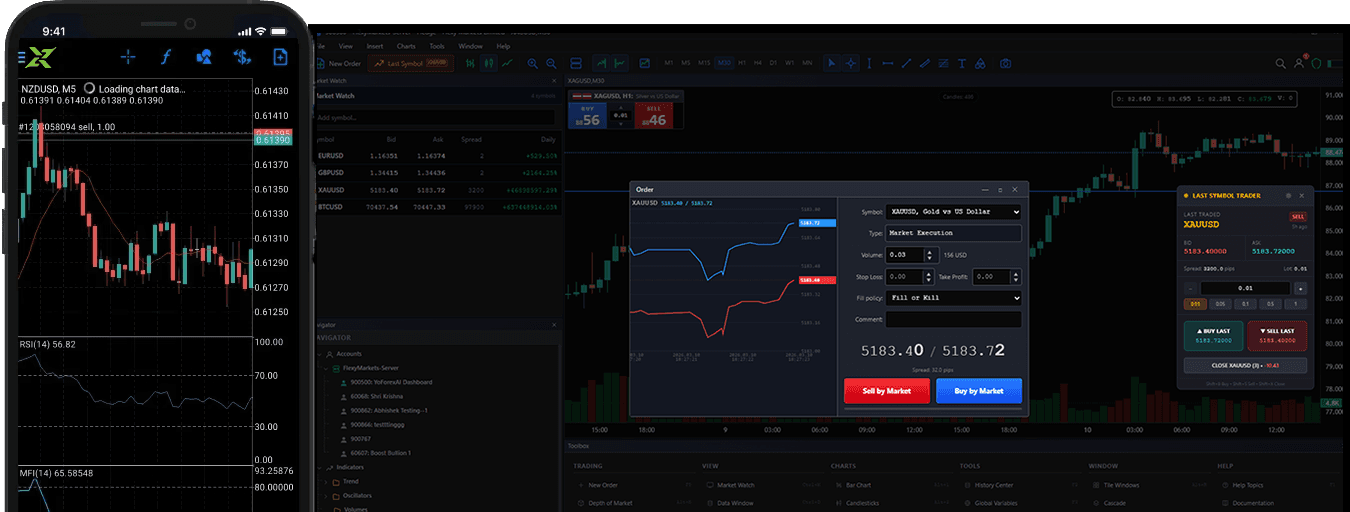Open the Insert menu
The image size is (1350, 512).
(x=375, y=46)
